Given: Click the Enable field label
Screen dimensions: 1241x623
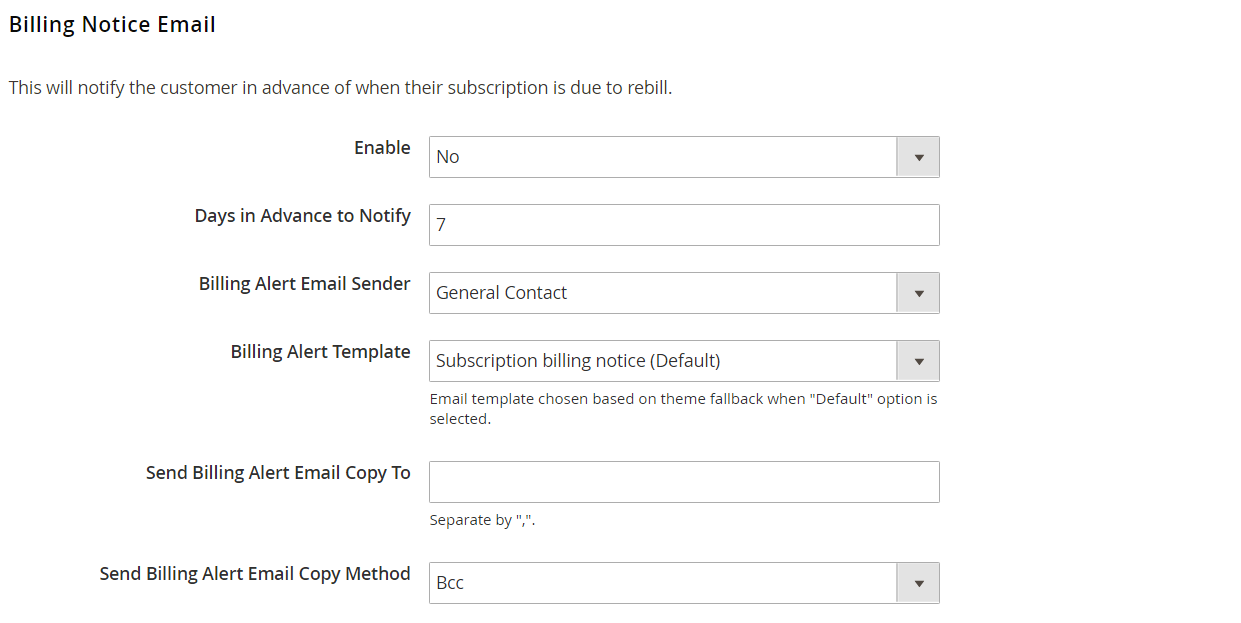Looking at the screenshot, I should pyautogui.click(x=382, y=148).
